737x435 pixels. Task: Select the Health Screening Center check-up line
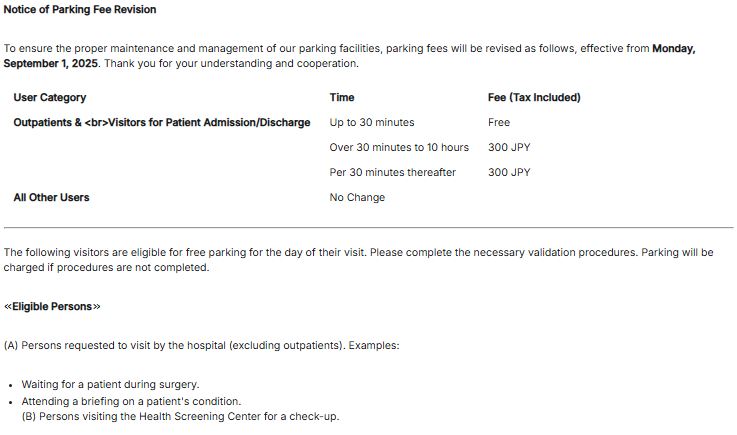tap(180, 416)
